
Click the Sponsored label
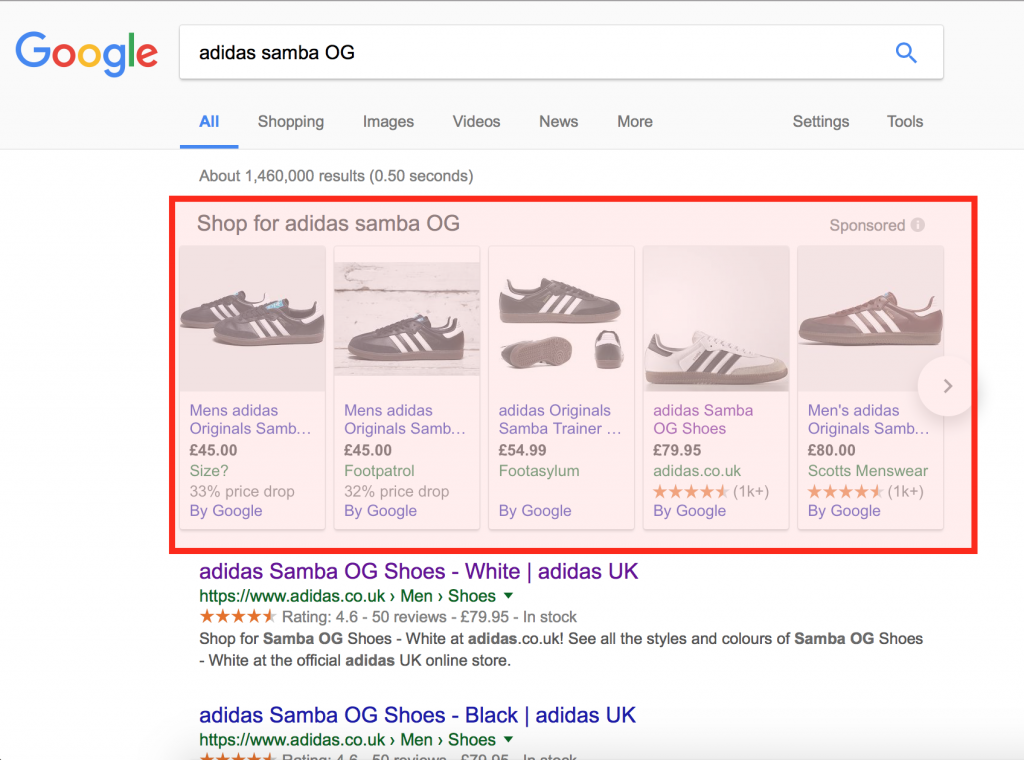(x=867, y=225)
